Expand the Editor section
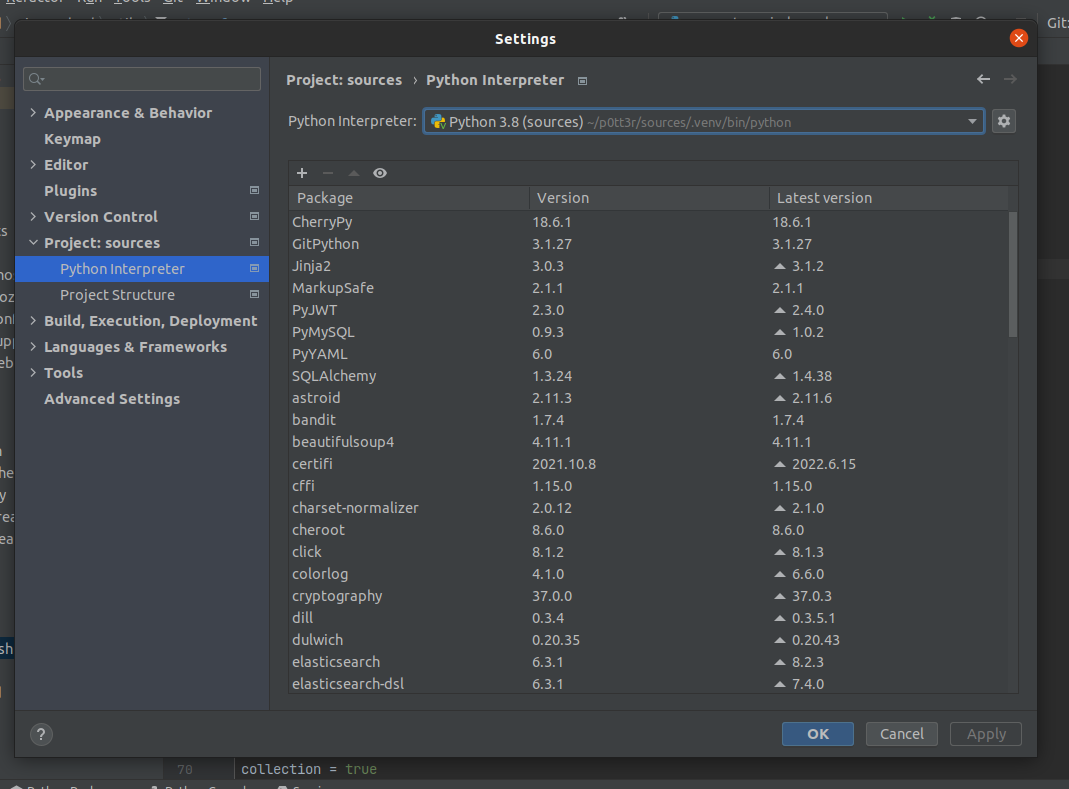This screenshot has width=1069, height=789. pos(33,164)
